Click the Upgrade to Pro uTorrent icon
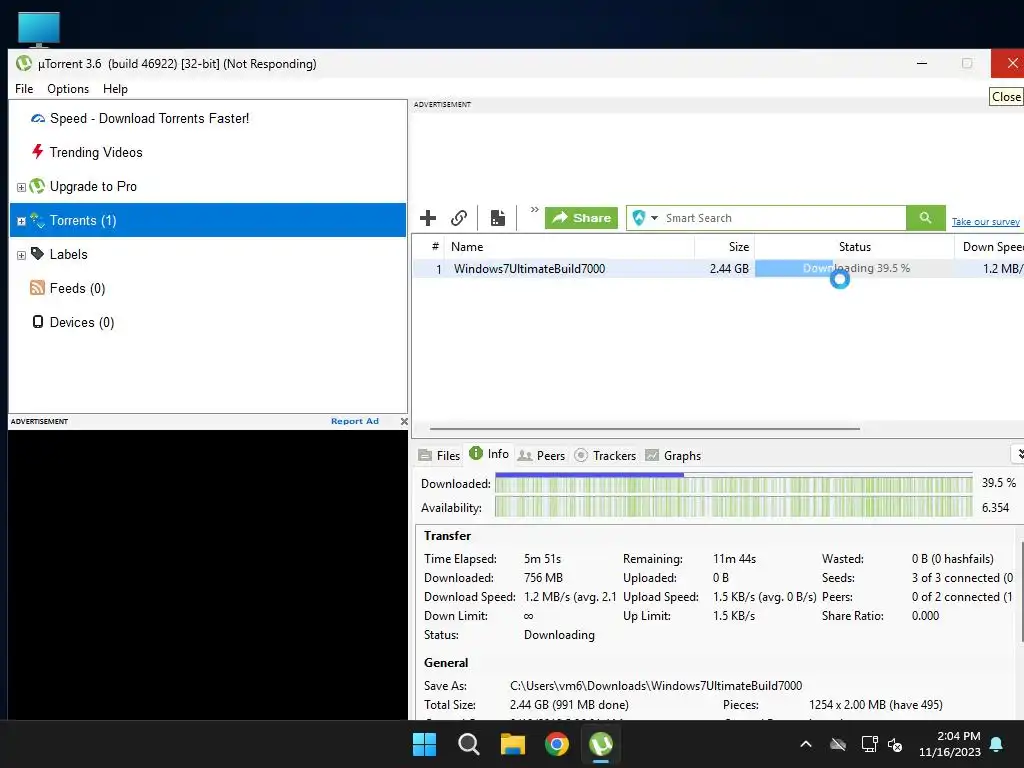 click(37, 186)
